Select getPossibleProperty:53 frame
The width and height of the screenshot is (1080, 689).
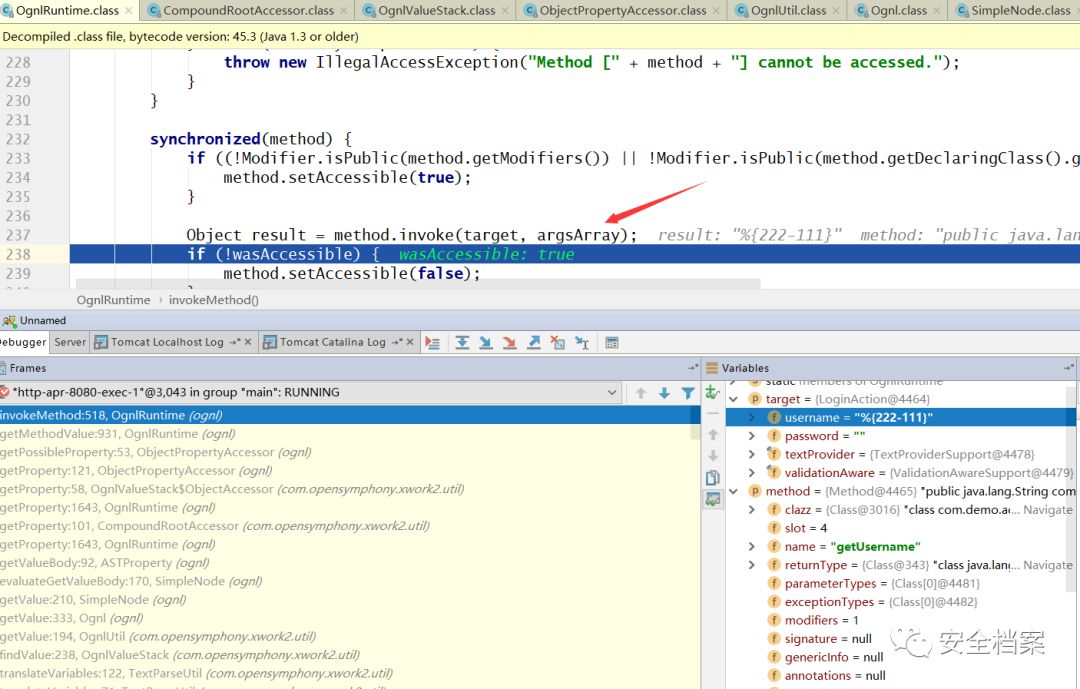pos(349,453)
